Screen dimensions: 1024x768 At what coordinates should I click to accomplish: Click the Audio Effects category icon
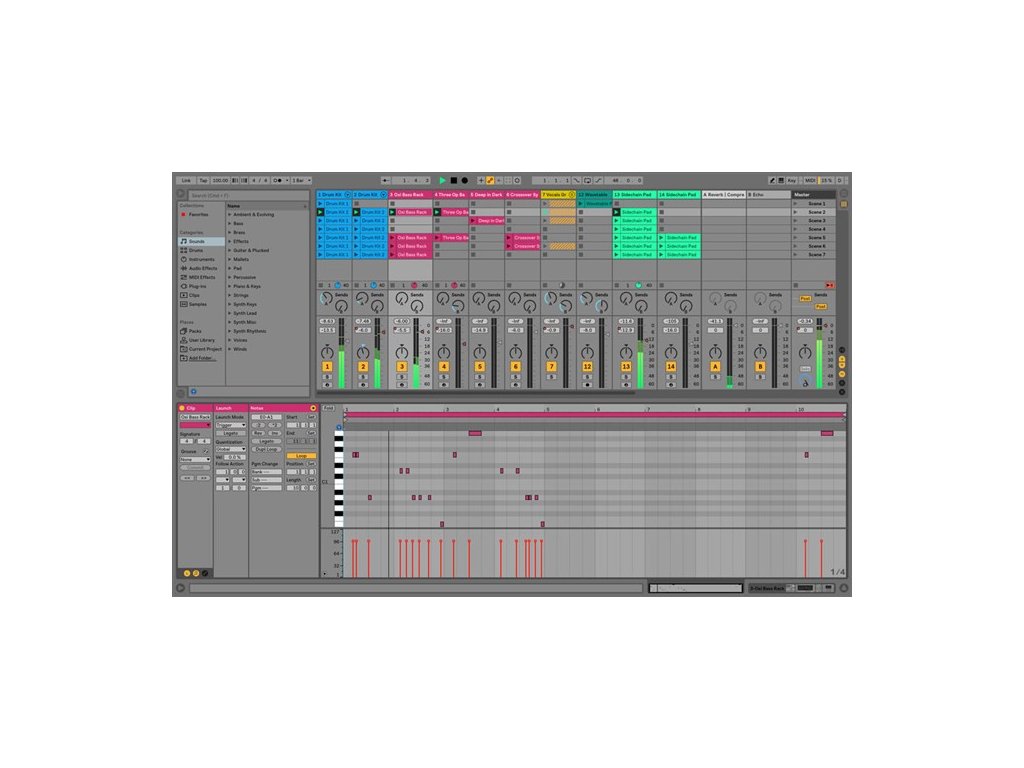pos(184,268)
